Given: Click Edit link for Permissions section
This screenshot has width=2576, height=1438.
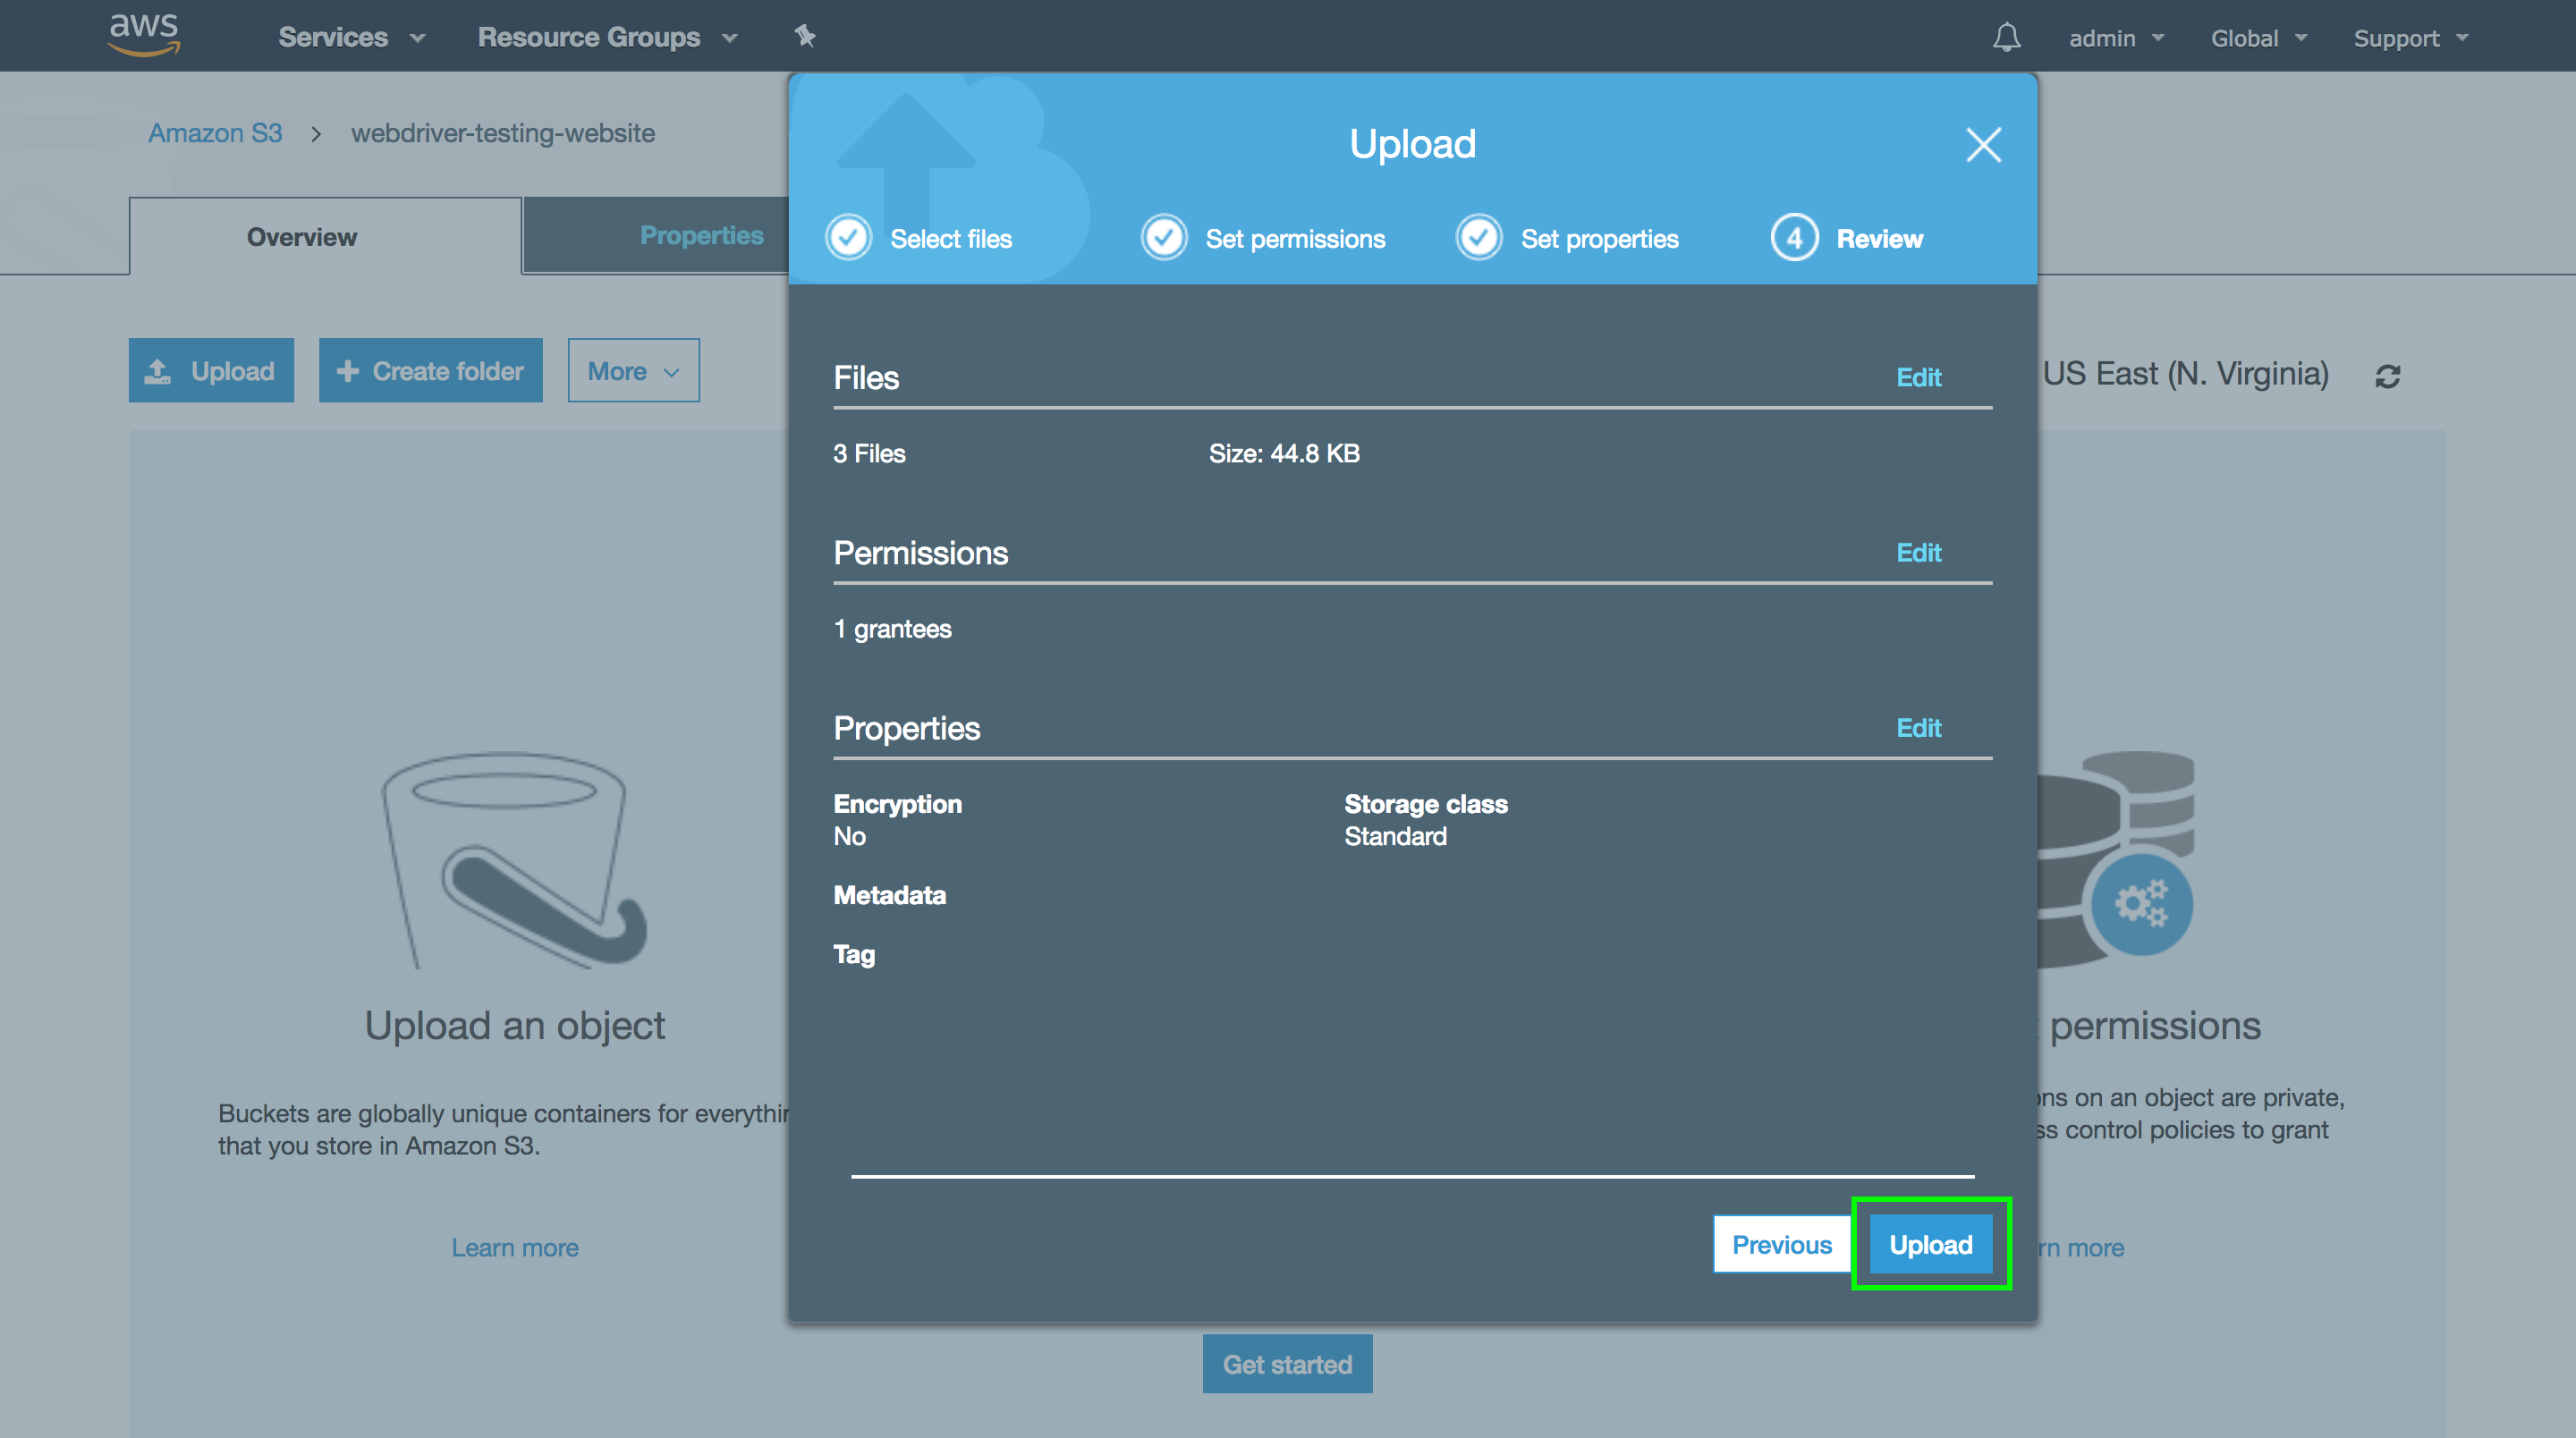Looking at the screenshot, I should (1918, 552).
